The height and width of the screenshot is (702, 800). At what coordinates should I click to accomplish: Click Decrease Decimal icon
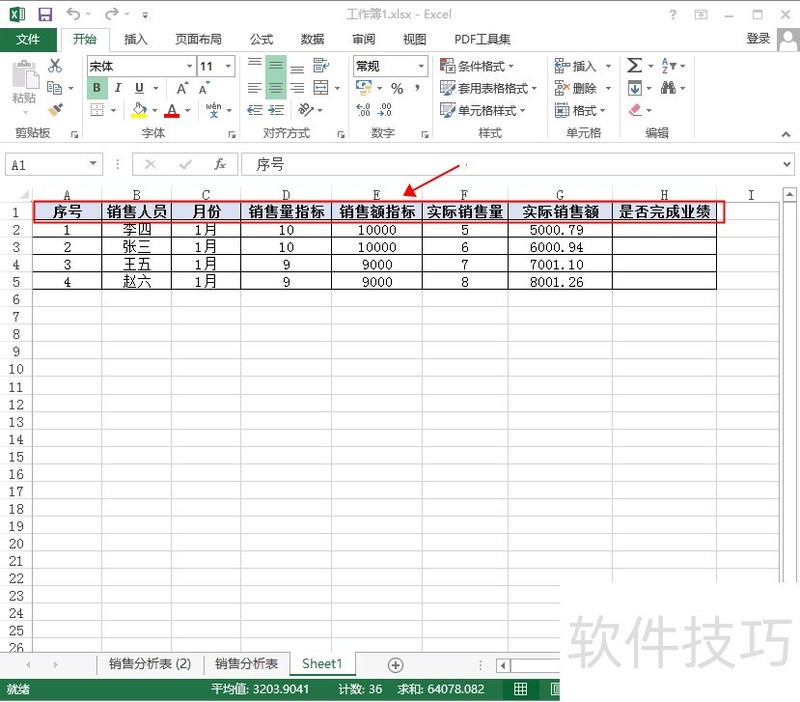pyautogui.click(x=385, y=110)
